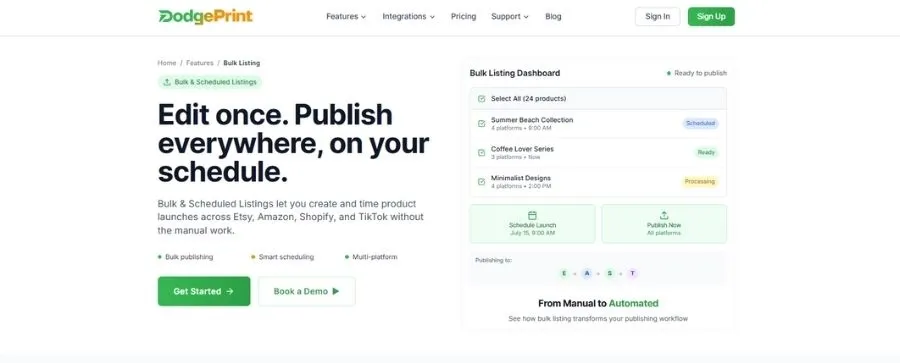The width and height of the screenshot is (900, 363).
Task: Click the Smart scheduling bullet text
Action: (286, 257)
